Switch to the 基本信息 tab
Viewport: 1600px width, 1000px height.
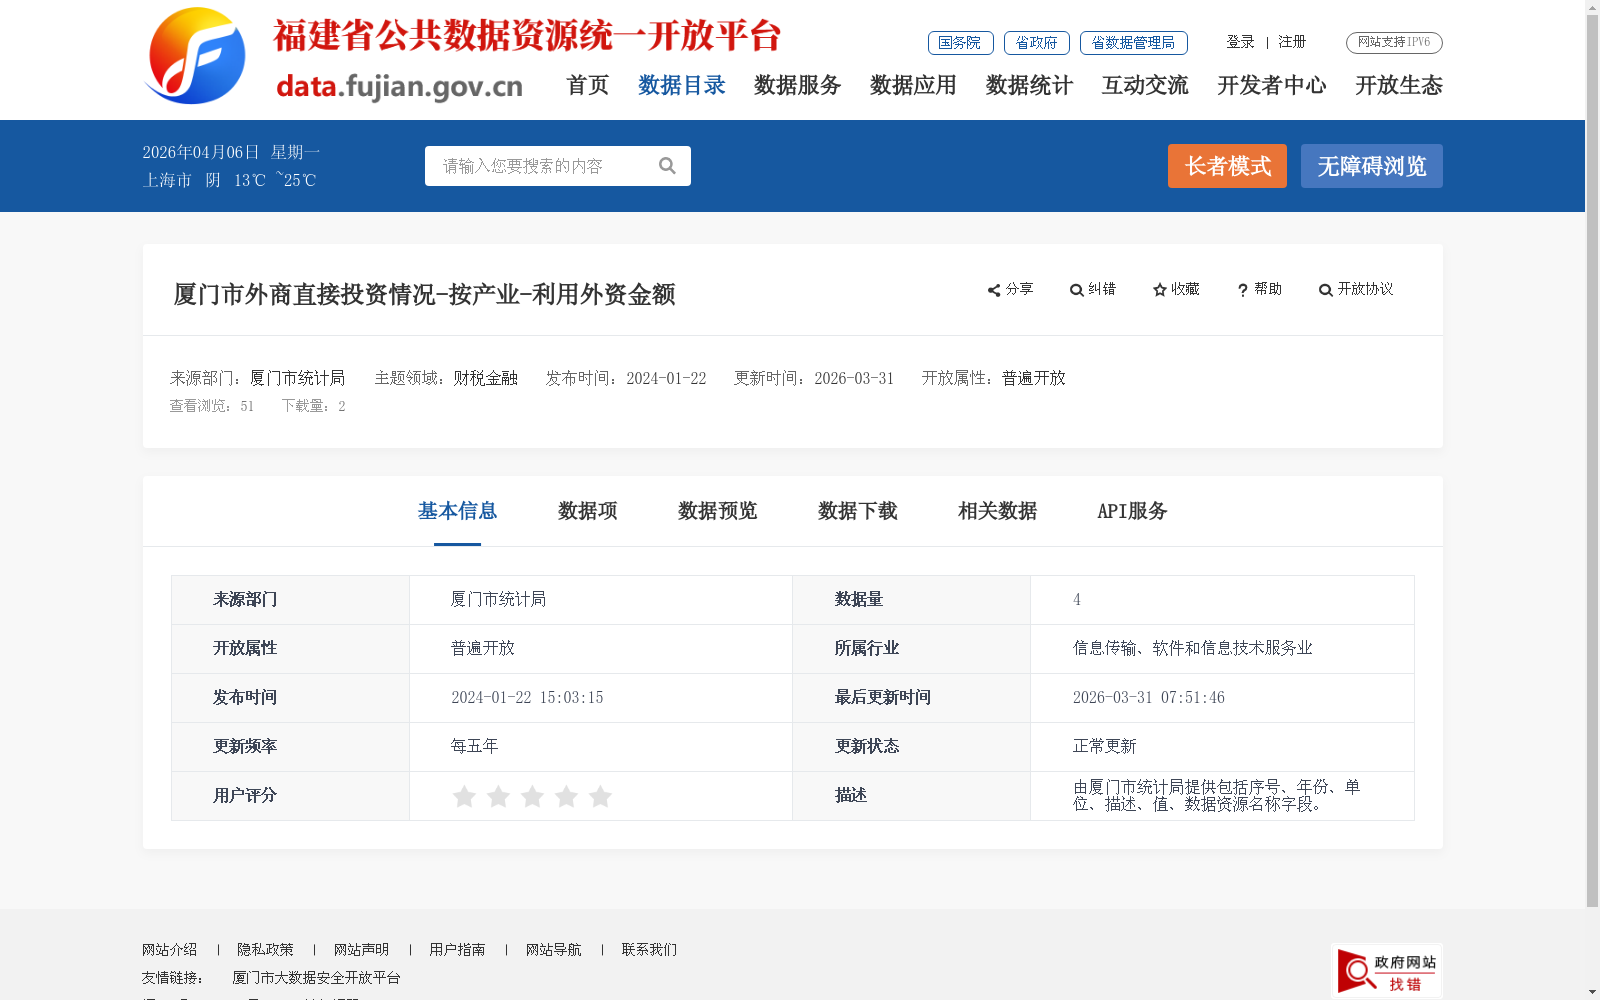(x=457, y=511)
